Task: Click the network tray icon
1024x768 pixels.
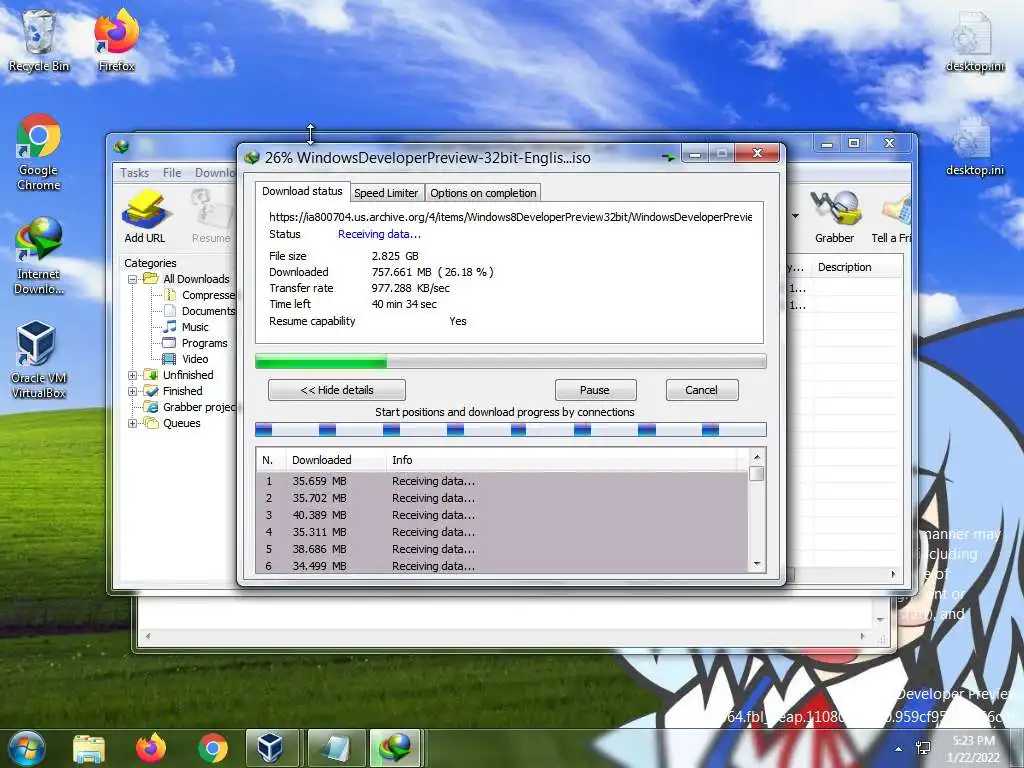Action: click(923, 748)
